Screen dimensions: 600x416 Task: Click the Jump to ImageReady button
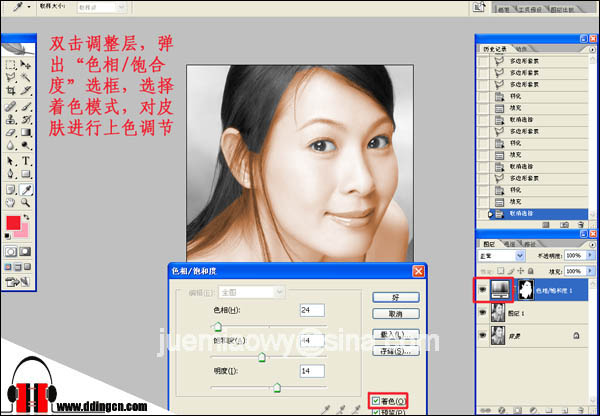tap(18, 282)
